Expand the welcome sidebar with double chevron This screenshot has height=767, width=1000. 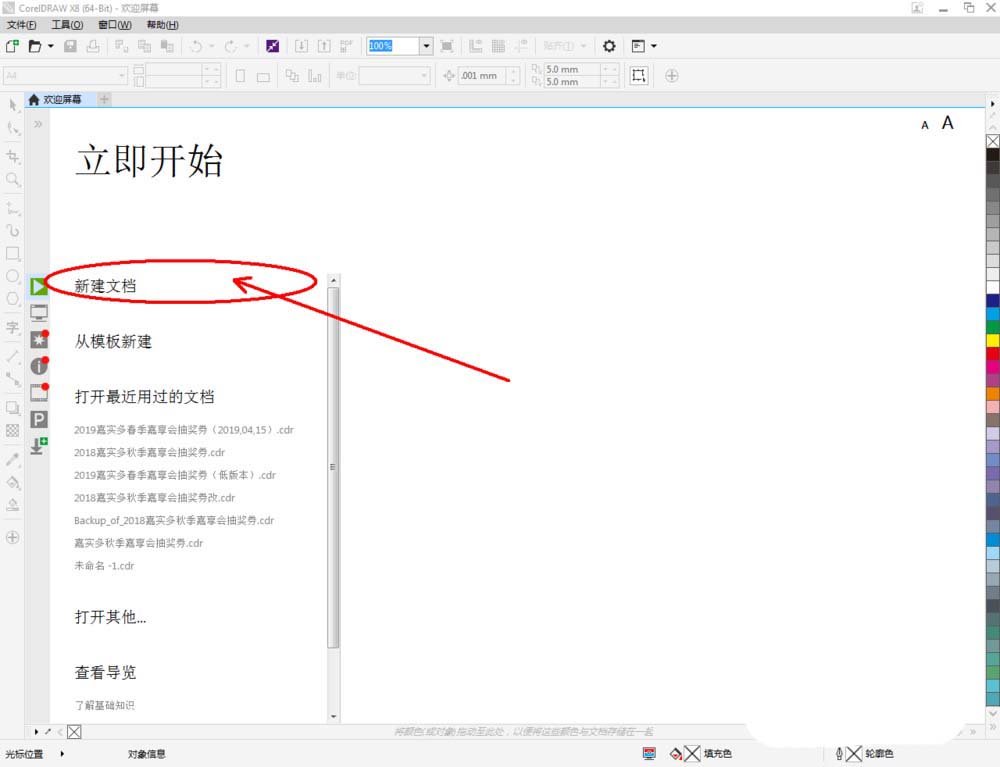pyautogui.click(x=38, y=124)
